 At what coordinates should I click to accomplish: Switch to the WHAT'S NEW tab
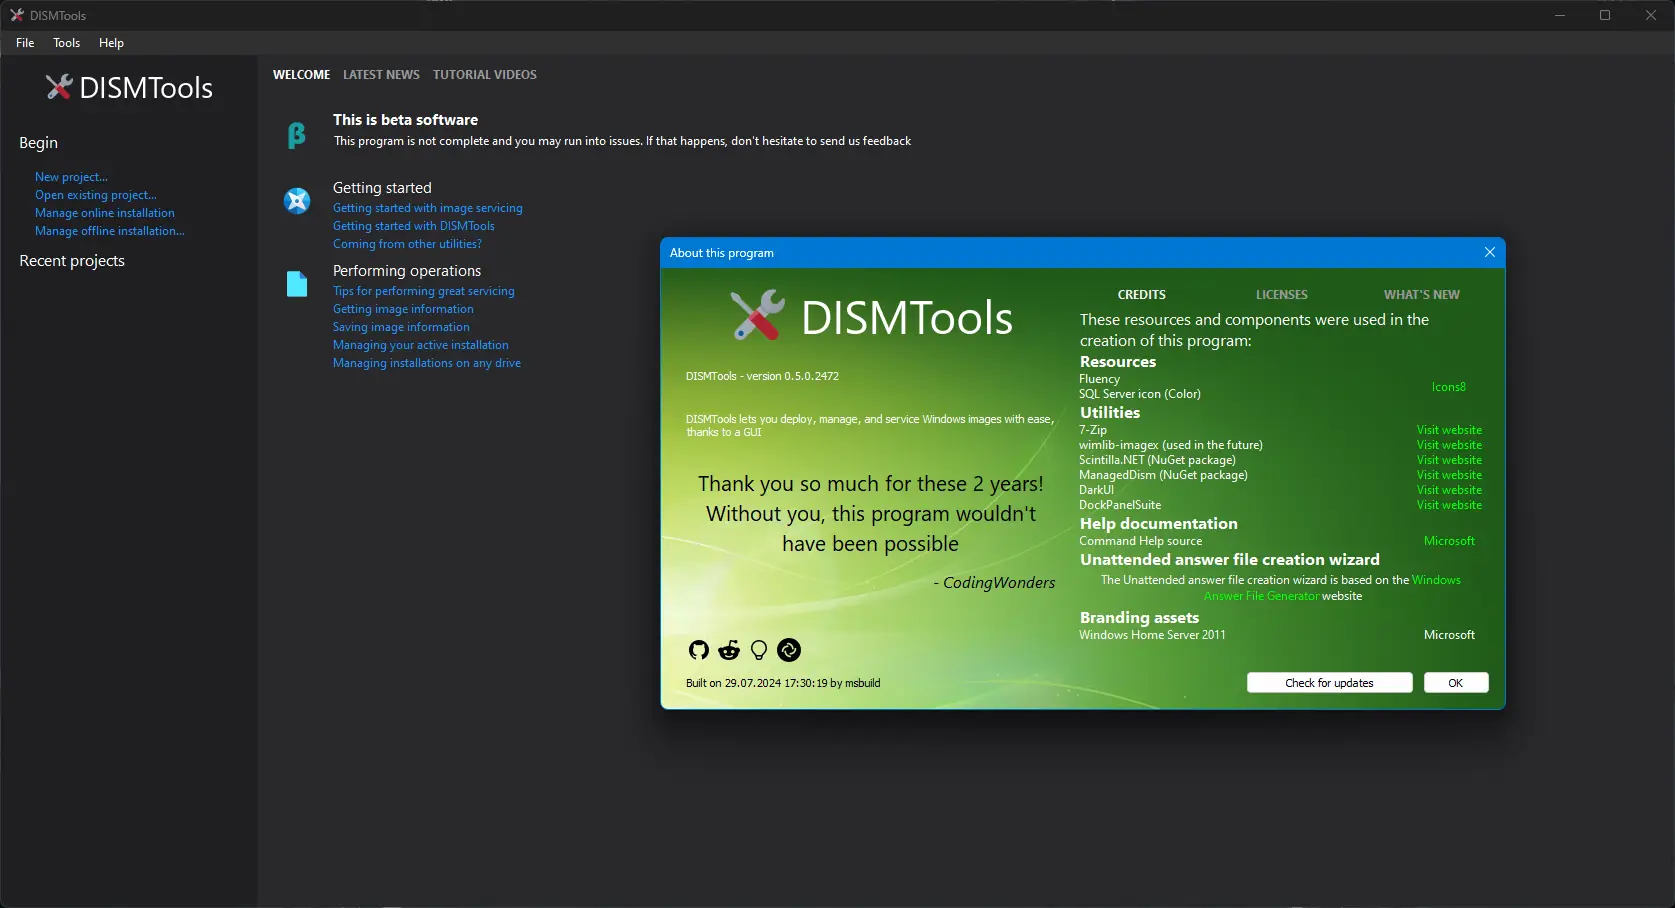tap(1421, 294)
